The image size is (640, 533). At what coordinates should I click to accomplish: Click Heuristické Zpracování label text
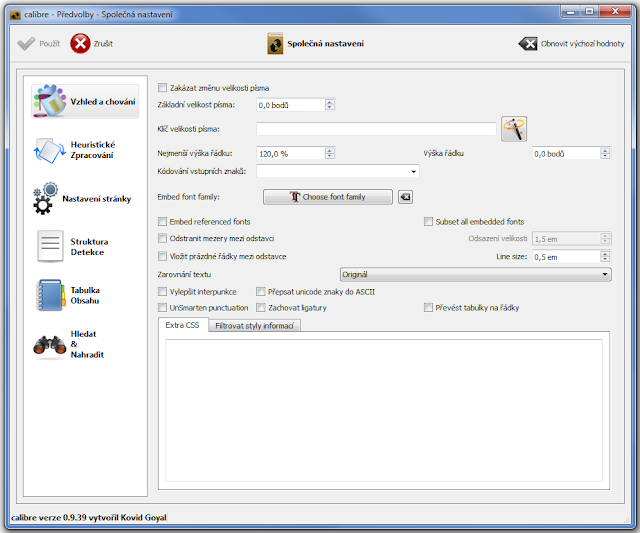click(x=93, y=150)
